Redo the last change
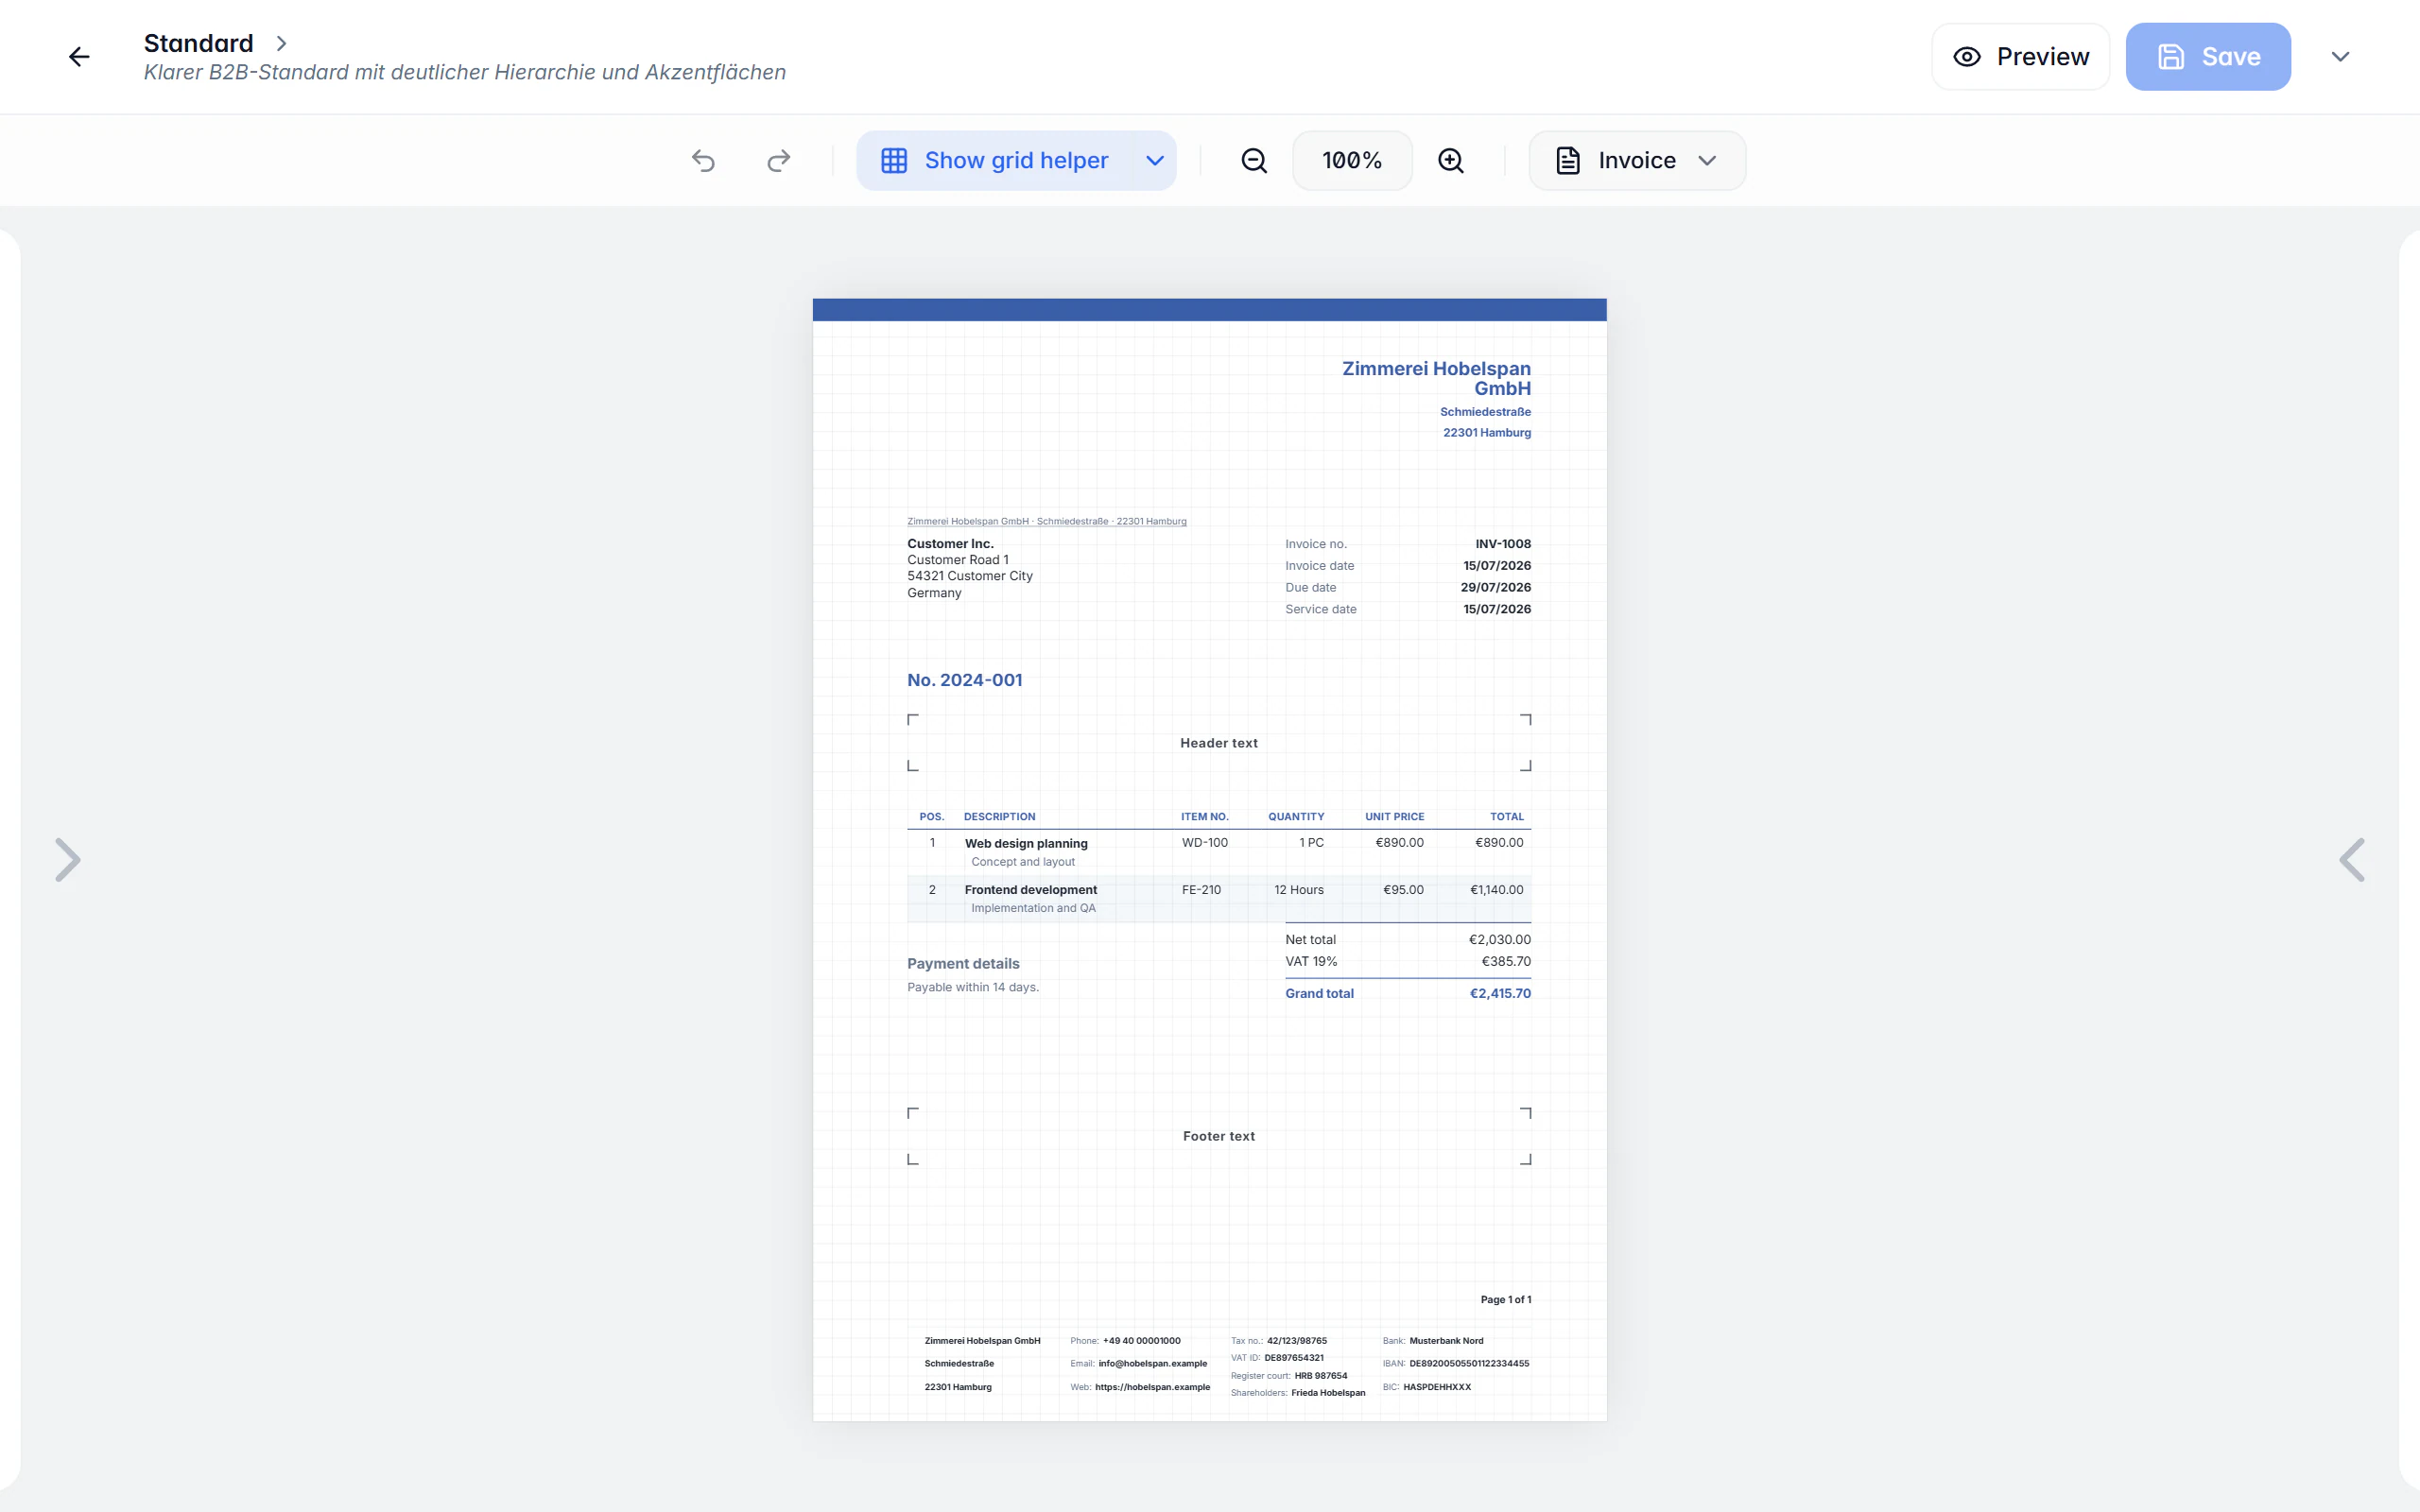The height and width of the screenshot is (1512, 2420). click(778, 160)
